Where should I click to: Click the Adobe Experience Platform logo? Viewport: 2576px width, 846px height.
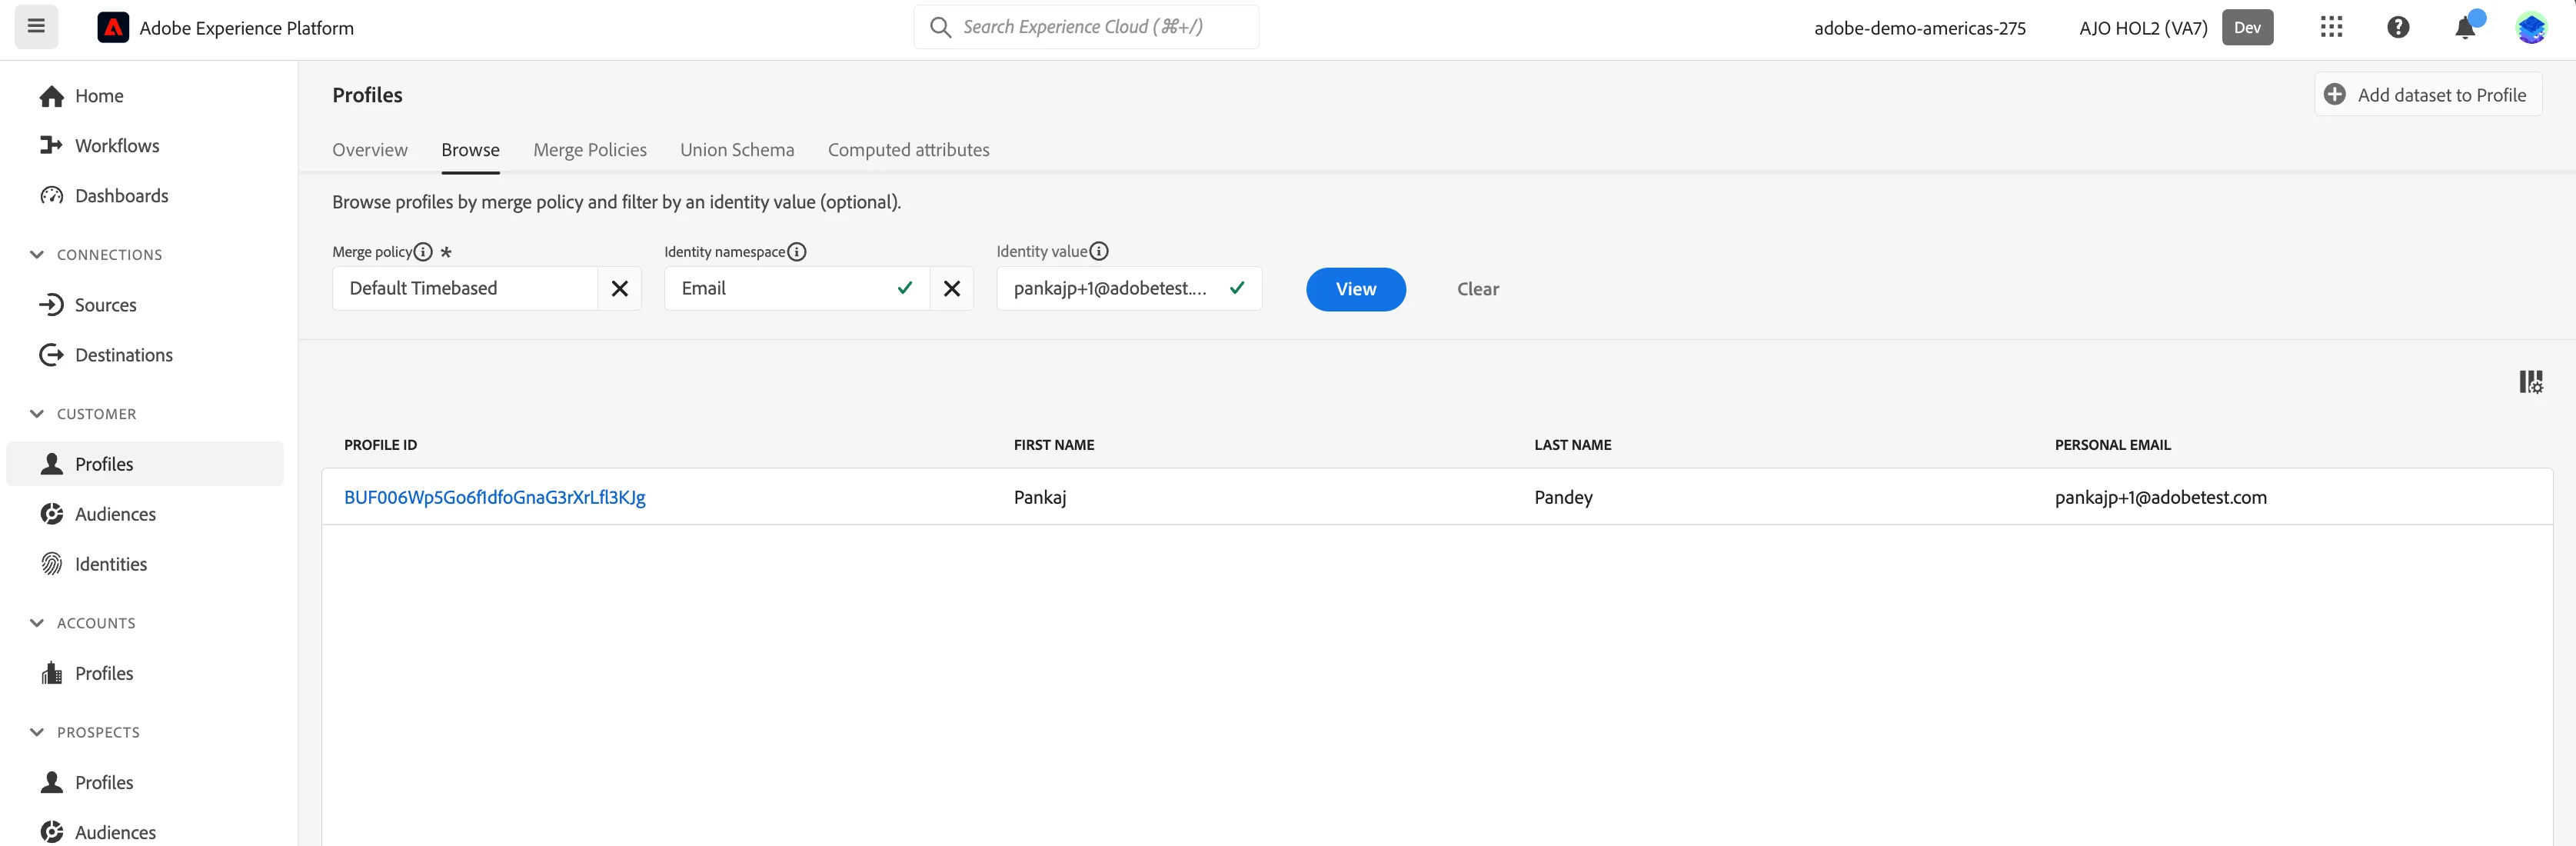tap(113, 28)
